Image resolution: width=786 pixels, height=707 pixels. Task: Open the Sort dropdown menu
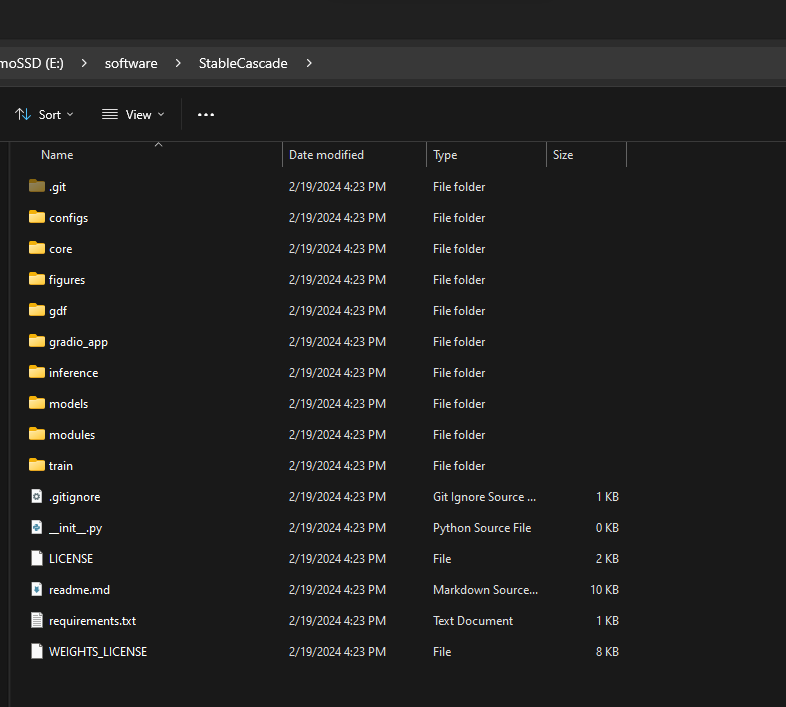click(45, 115)
